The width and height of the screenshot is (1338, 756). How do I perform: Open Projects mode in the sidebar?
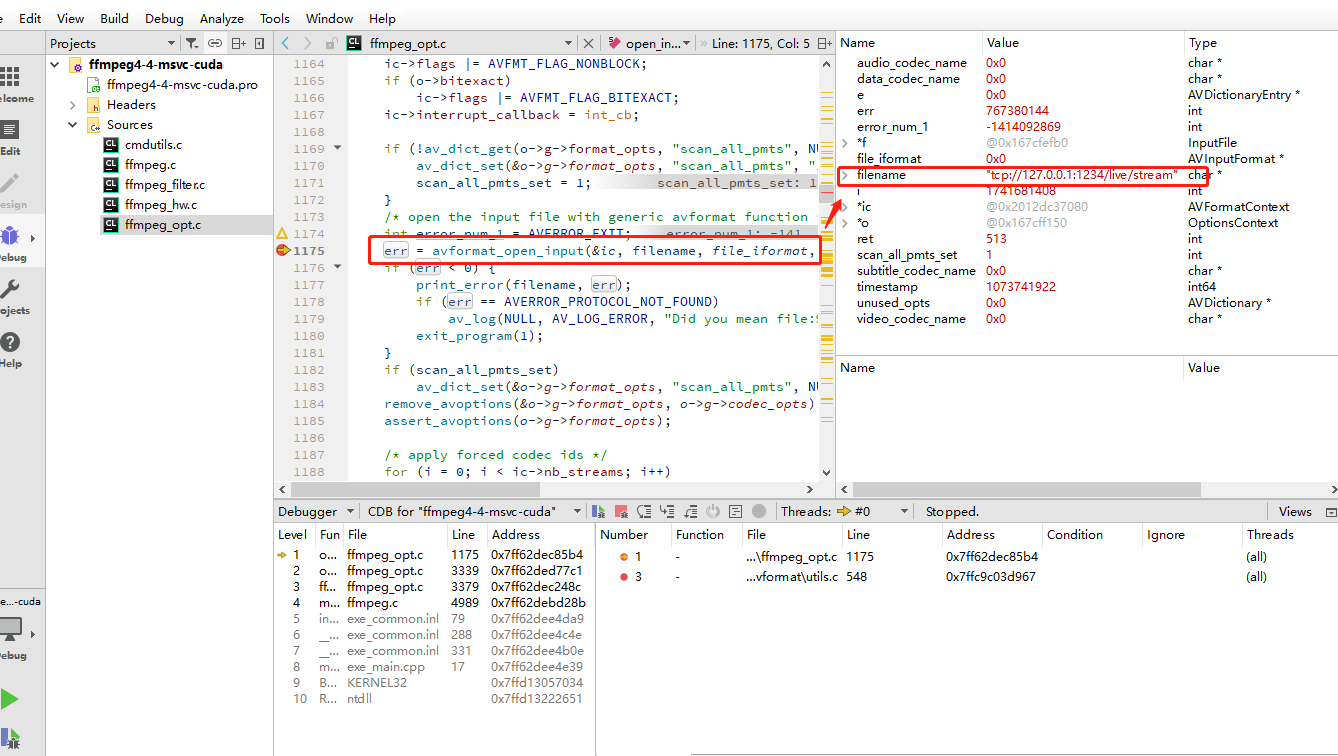[x=10, y=298]
